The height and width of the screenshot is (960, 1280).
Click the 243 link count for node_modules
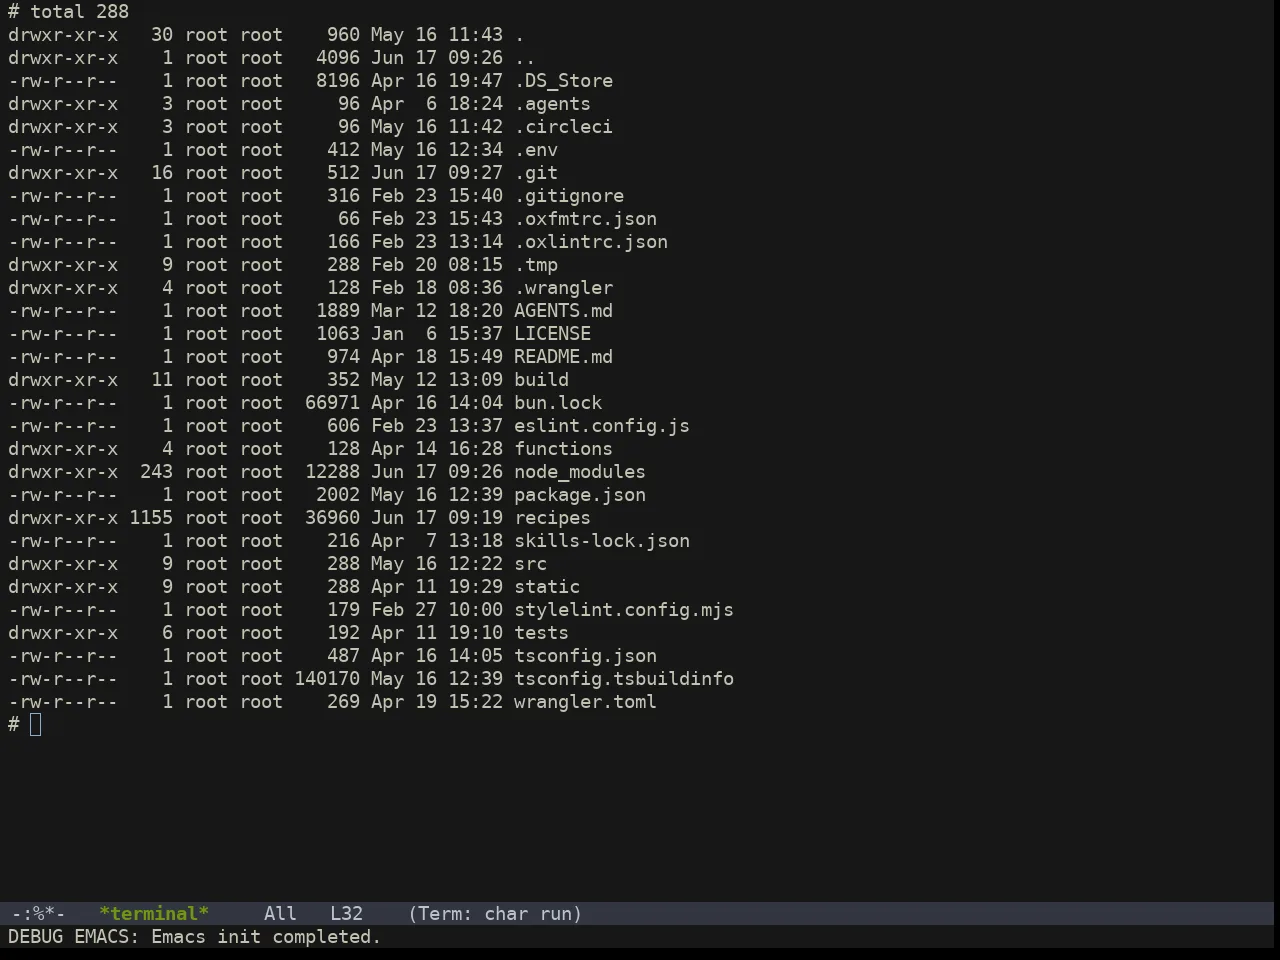point(156,472)
